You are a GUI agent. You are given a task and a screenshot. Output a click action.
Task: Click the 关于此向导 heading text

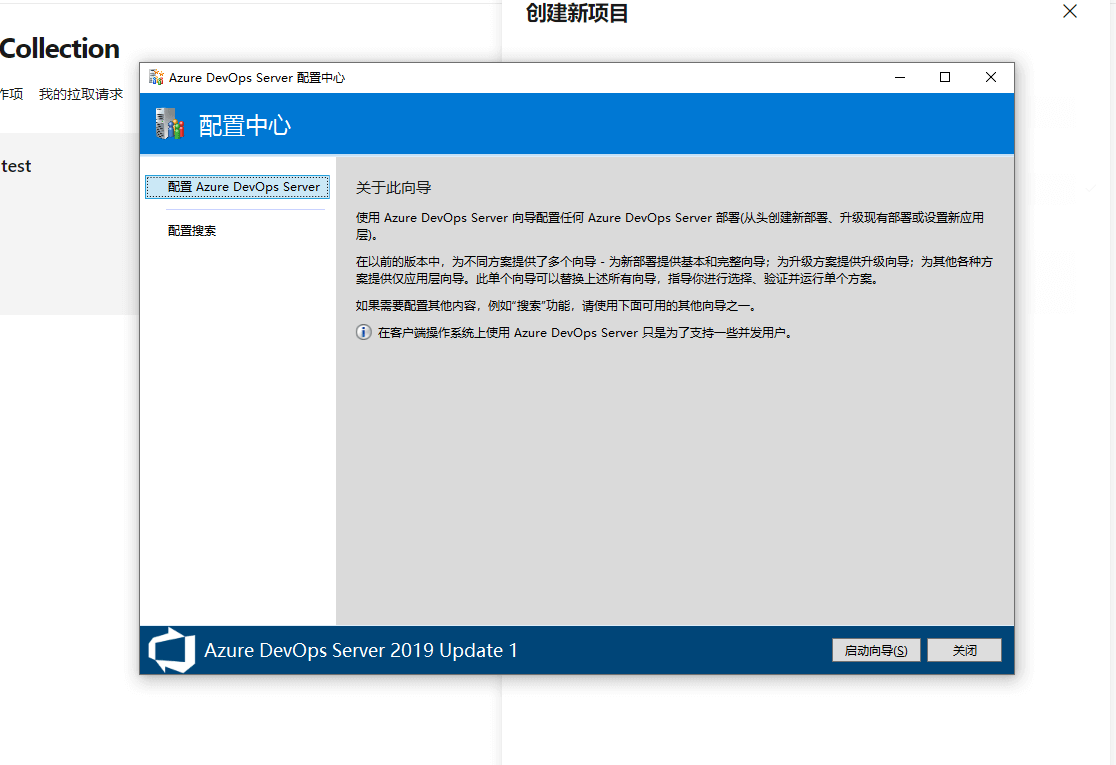[x=393, y=188]
